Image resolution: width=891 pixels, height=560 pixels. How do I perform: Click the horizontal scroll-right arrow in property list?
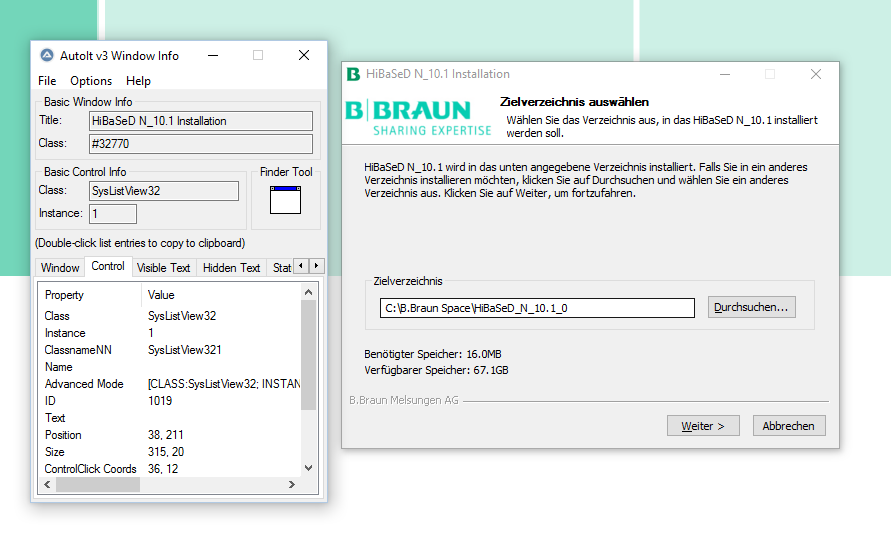tap(292, 484)
